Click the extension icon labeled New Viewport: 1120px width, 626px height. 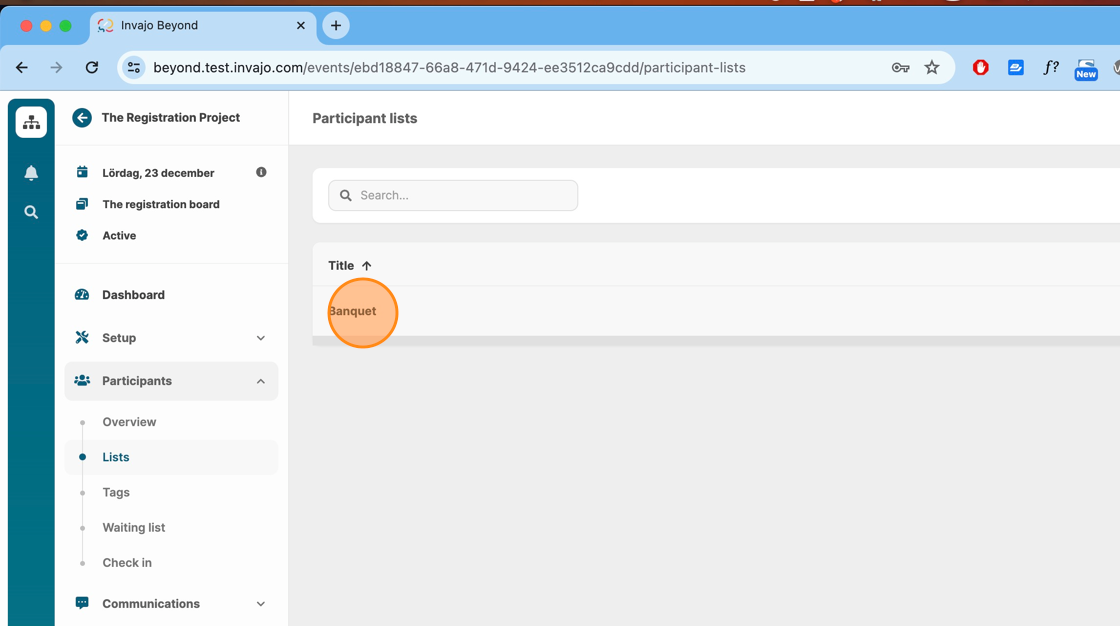1086,69
